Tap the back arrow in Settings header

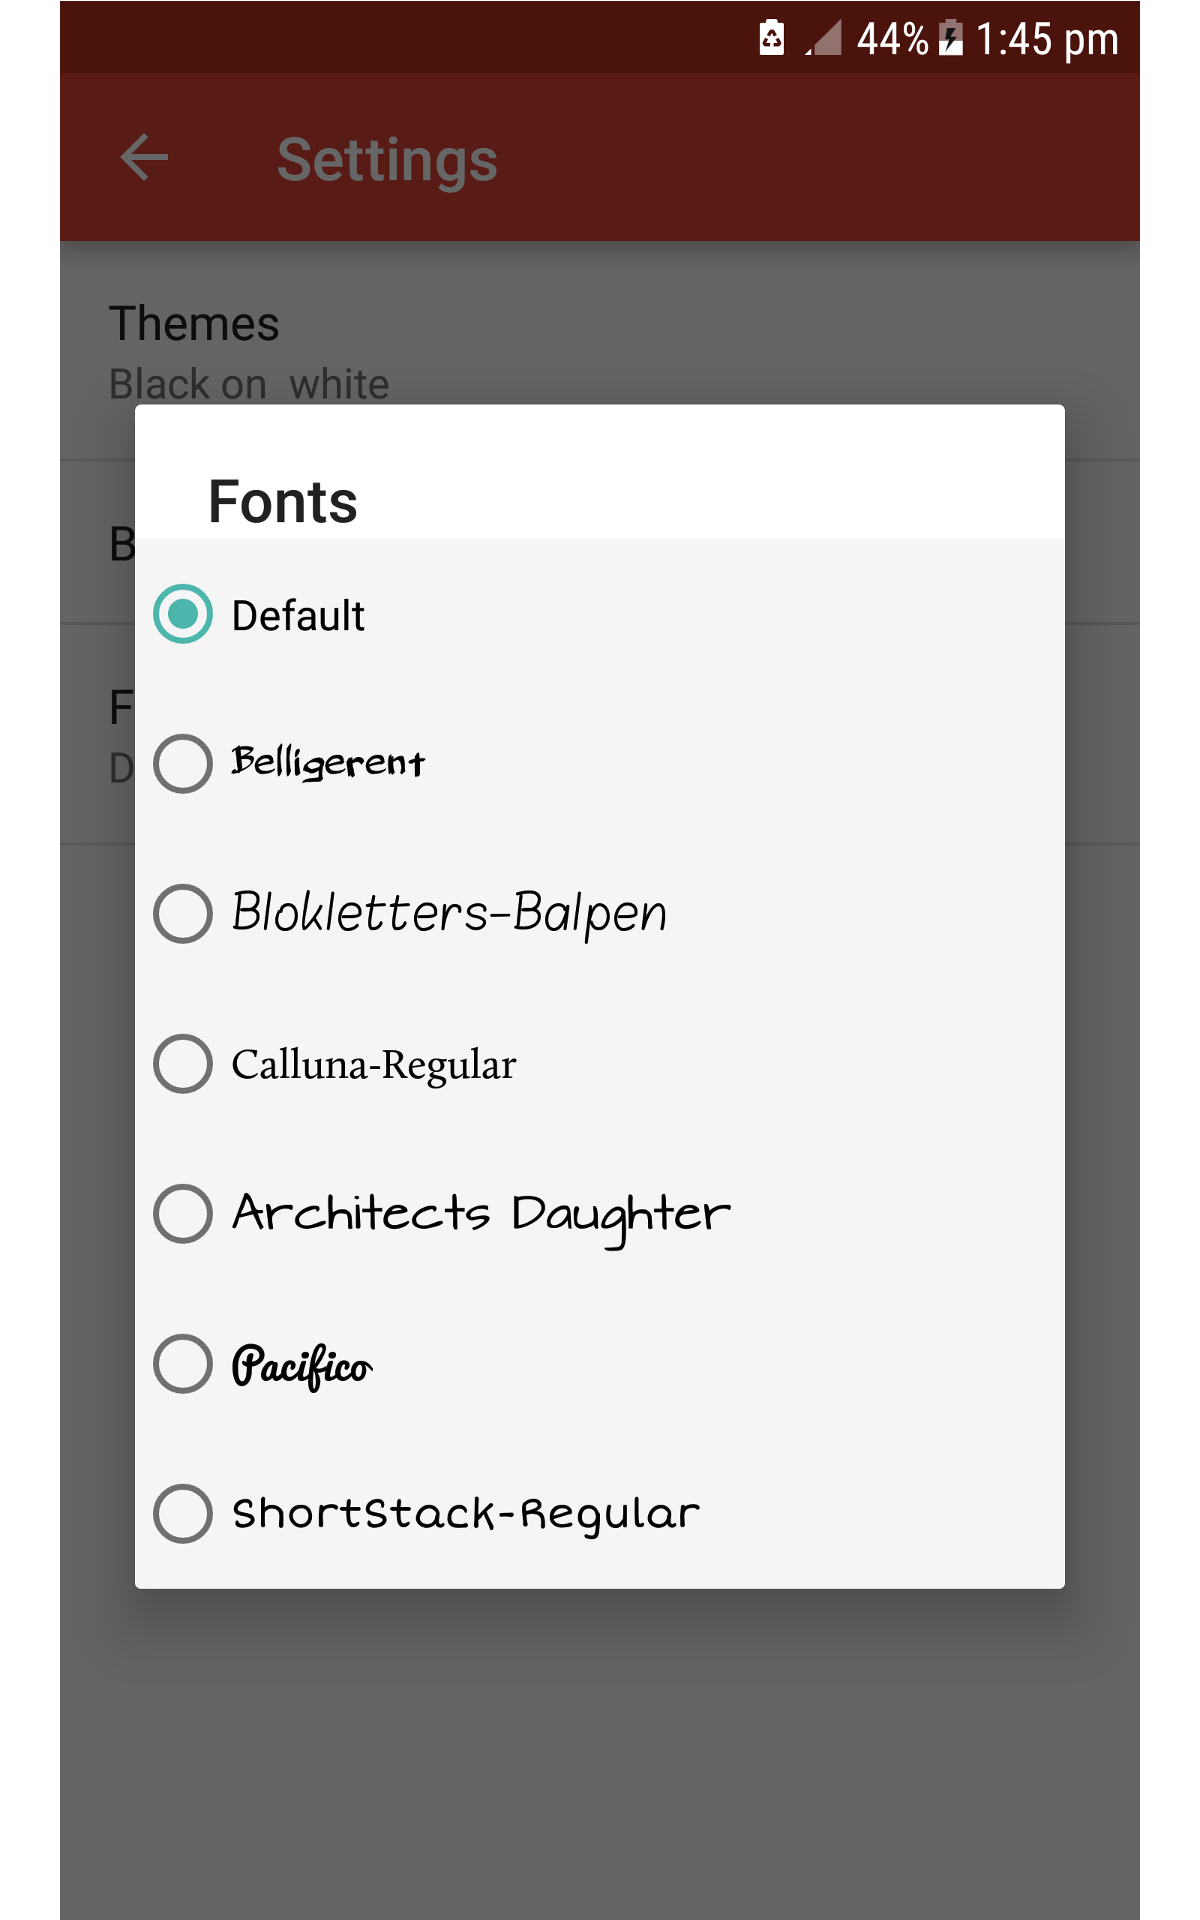point(144,158)
